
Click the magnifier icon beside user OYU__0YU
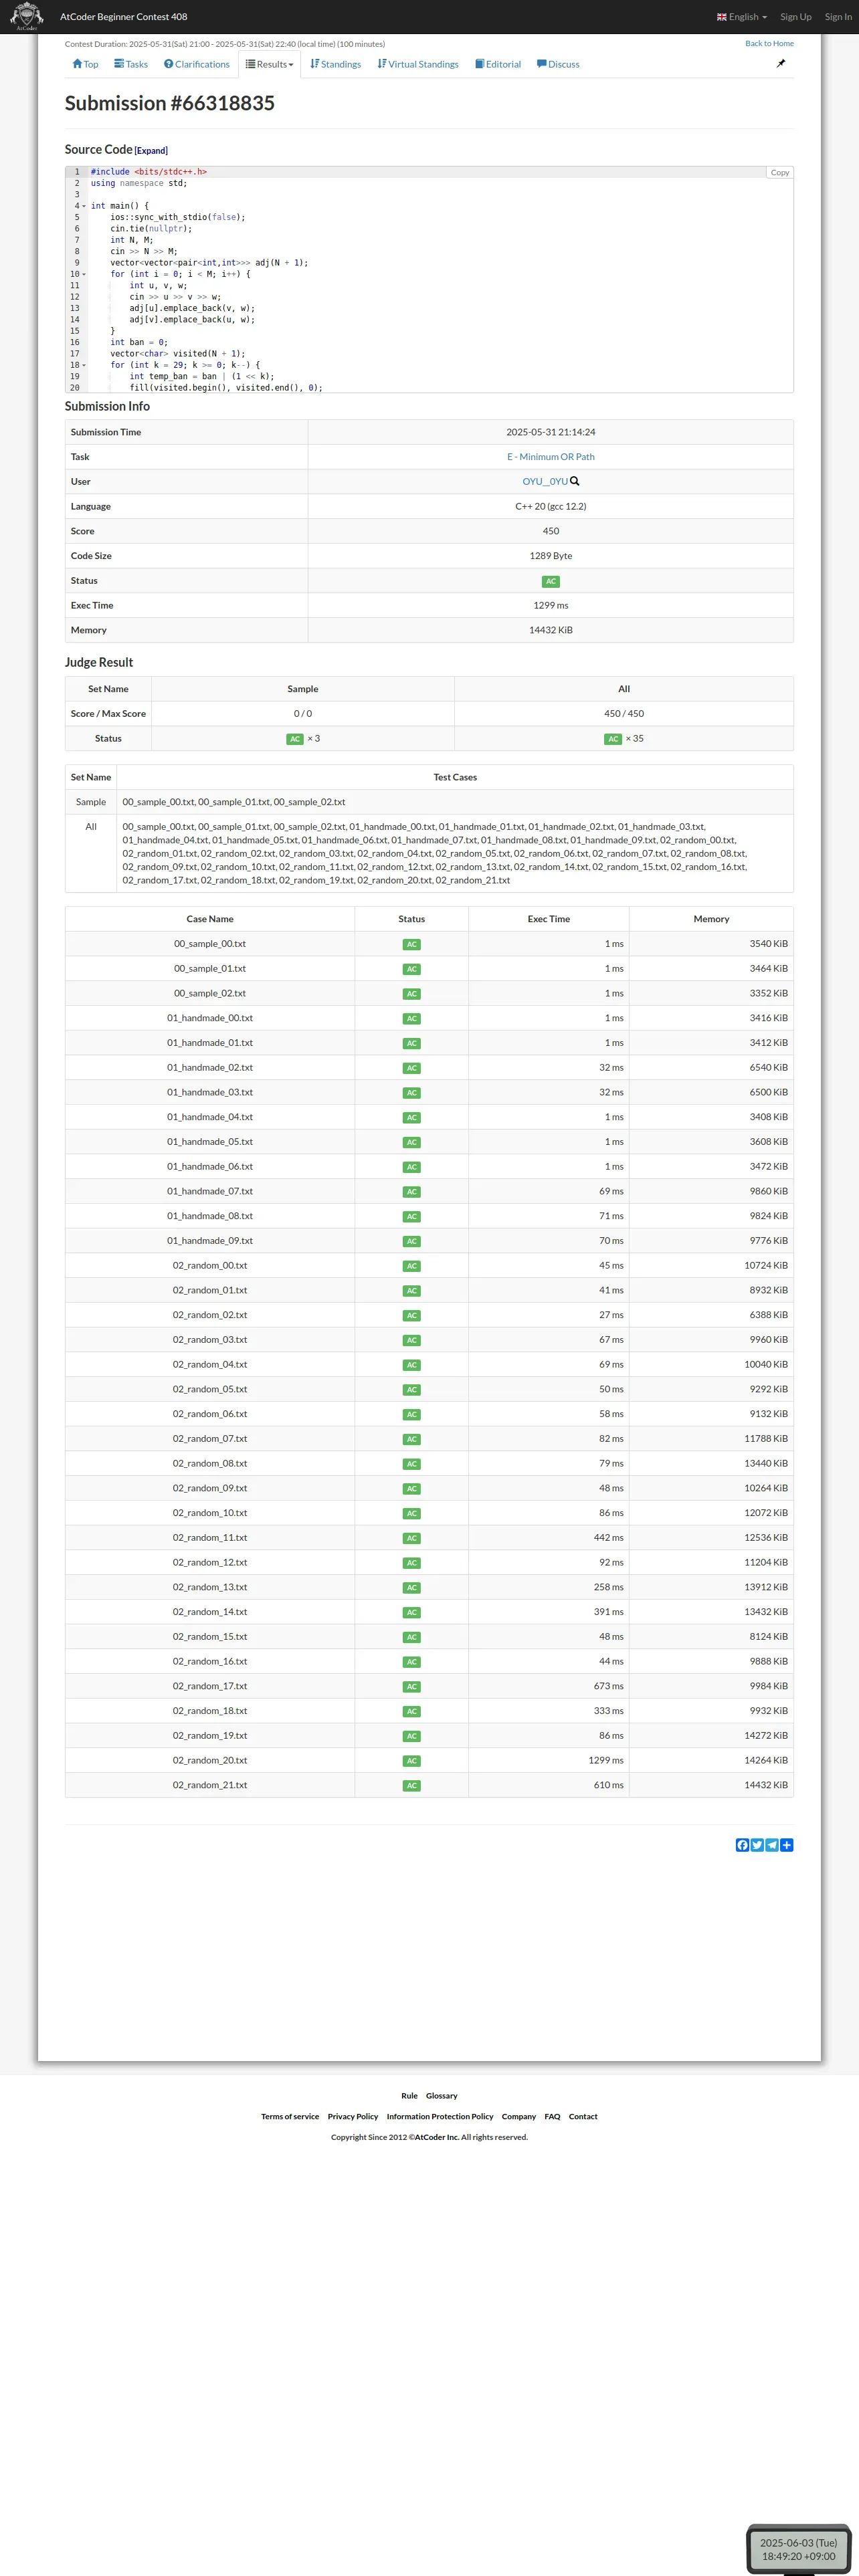tap(575, 481)
